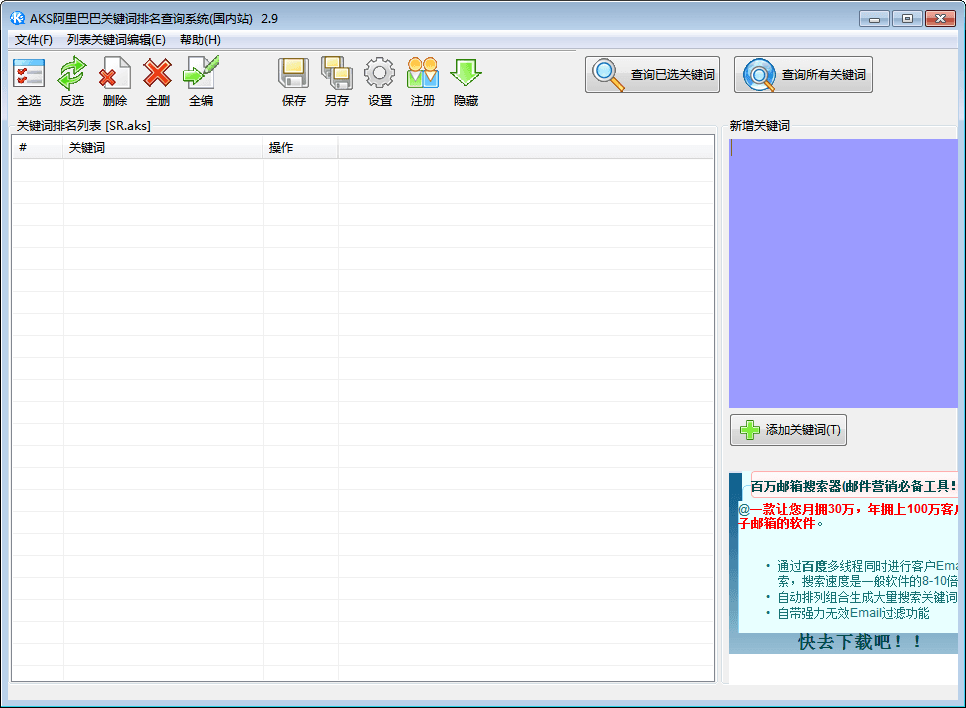Open the 帮助(H) menu
The height and width of the screenshot is (708, 966).
(x=200, y=40)
